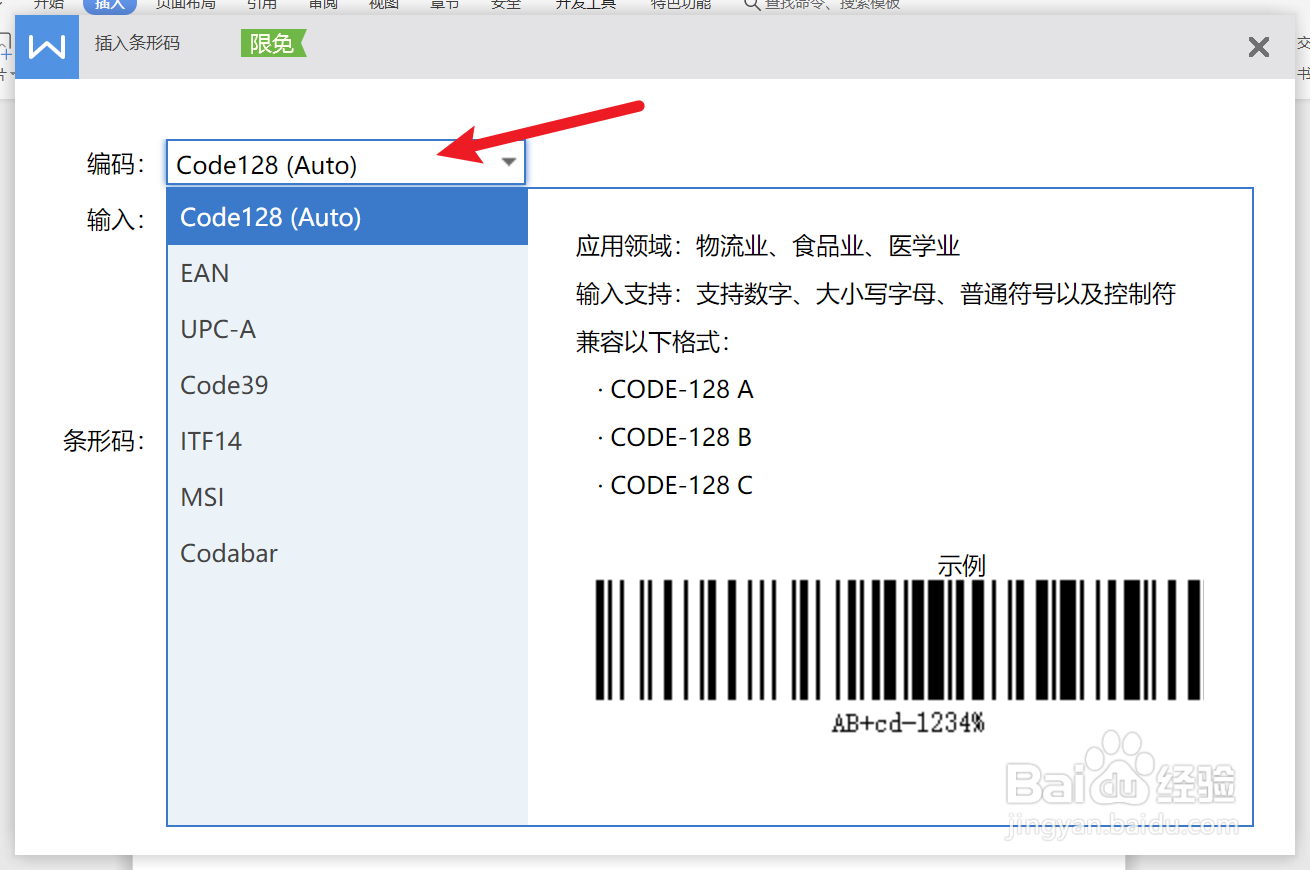Click the '示例' label above the barcode
1310x870 pixels.
tap(962, 566)
